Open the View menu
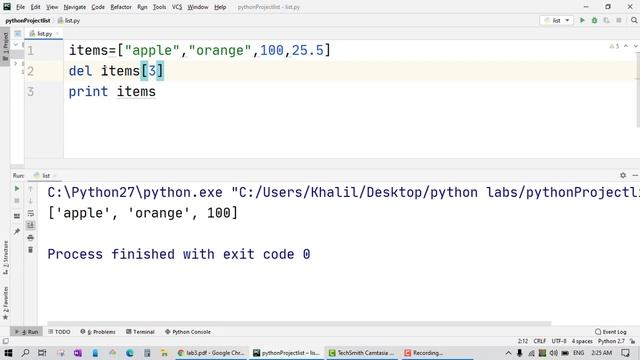 52,7
